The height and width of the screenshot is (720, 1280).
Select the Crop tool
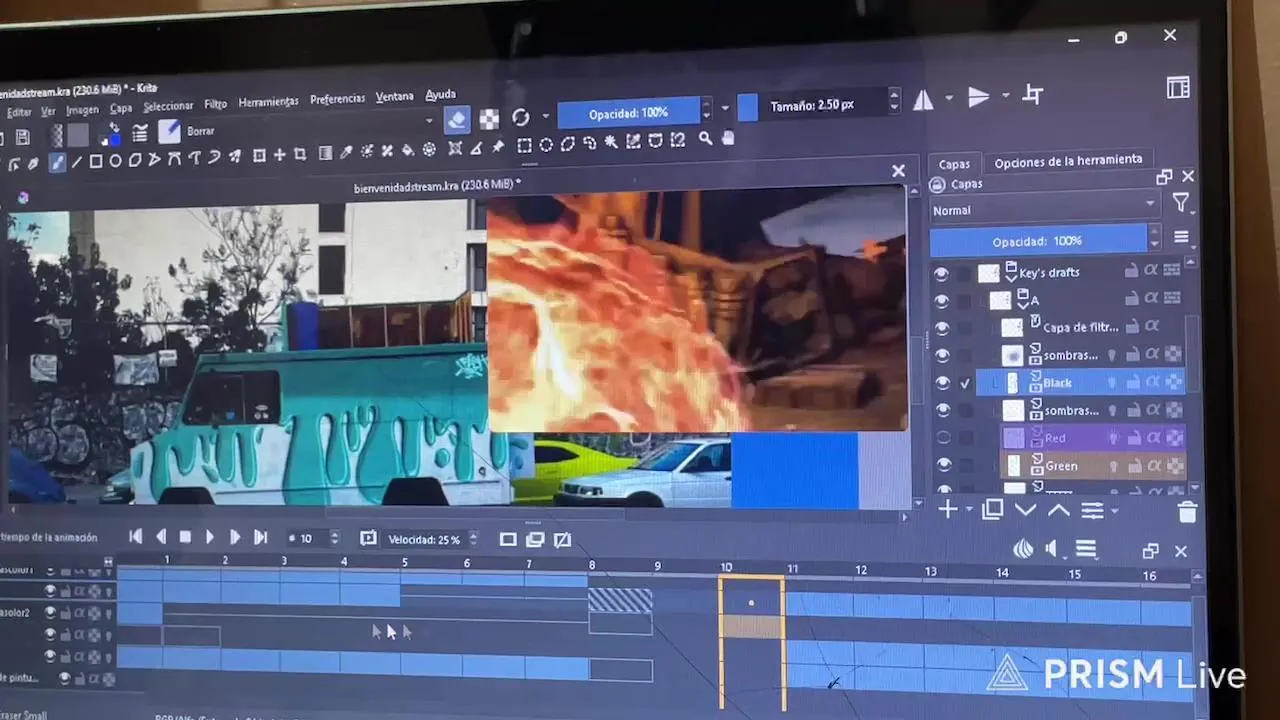click(x=300, y=155)
